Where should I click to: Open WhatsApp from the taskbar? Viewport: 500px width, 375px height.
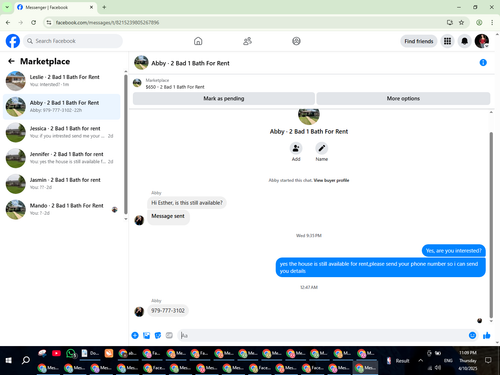click(x=71, y=353)
